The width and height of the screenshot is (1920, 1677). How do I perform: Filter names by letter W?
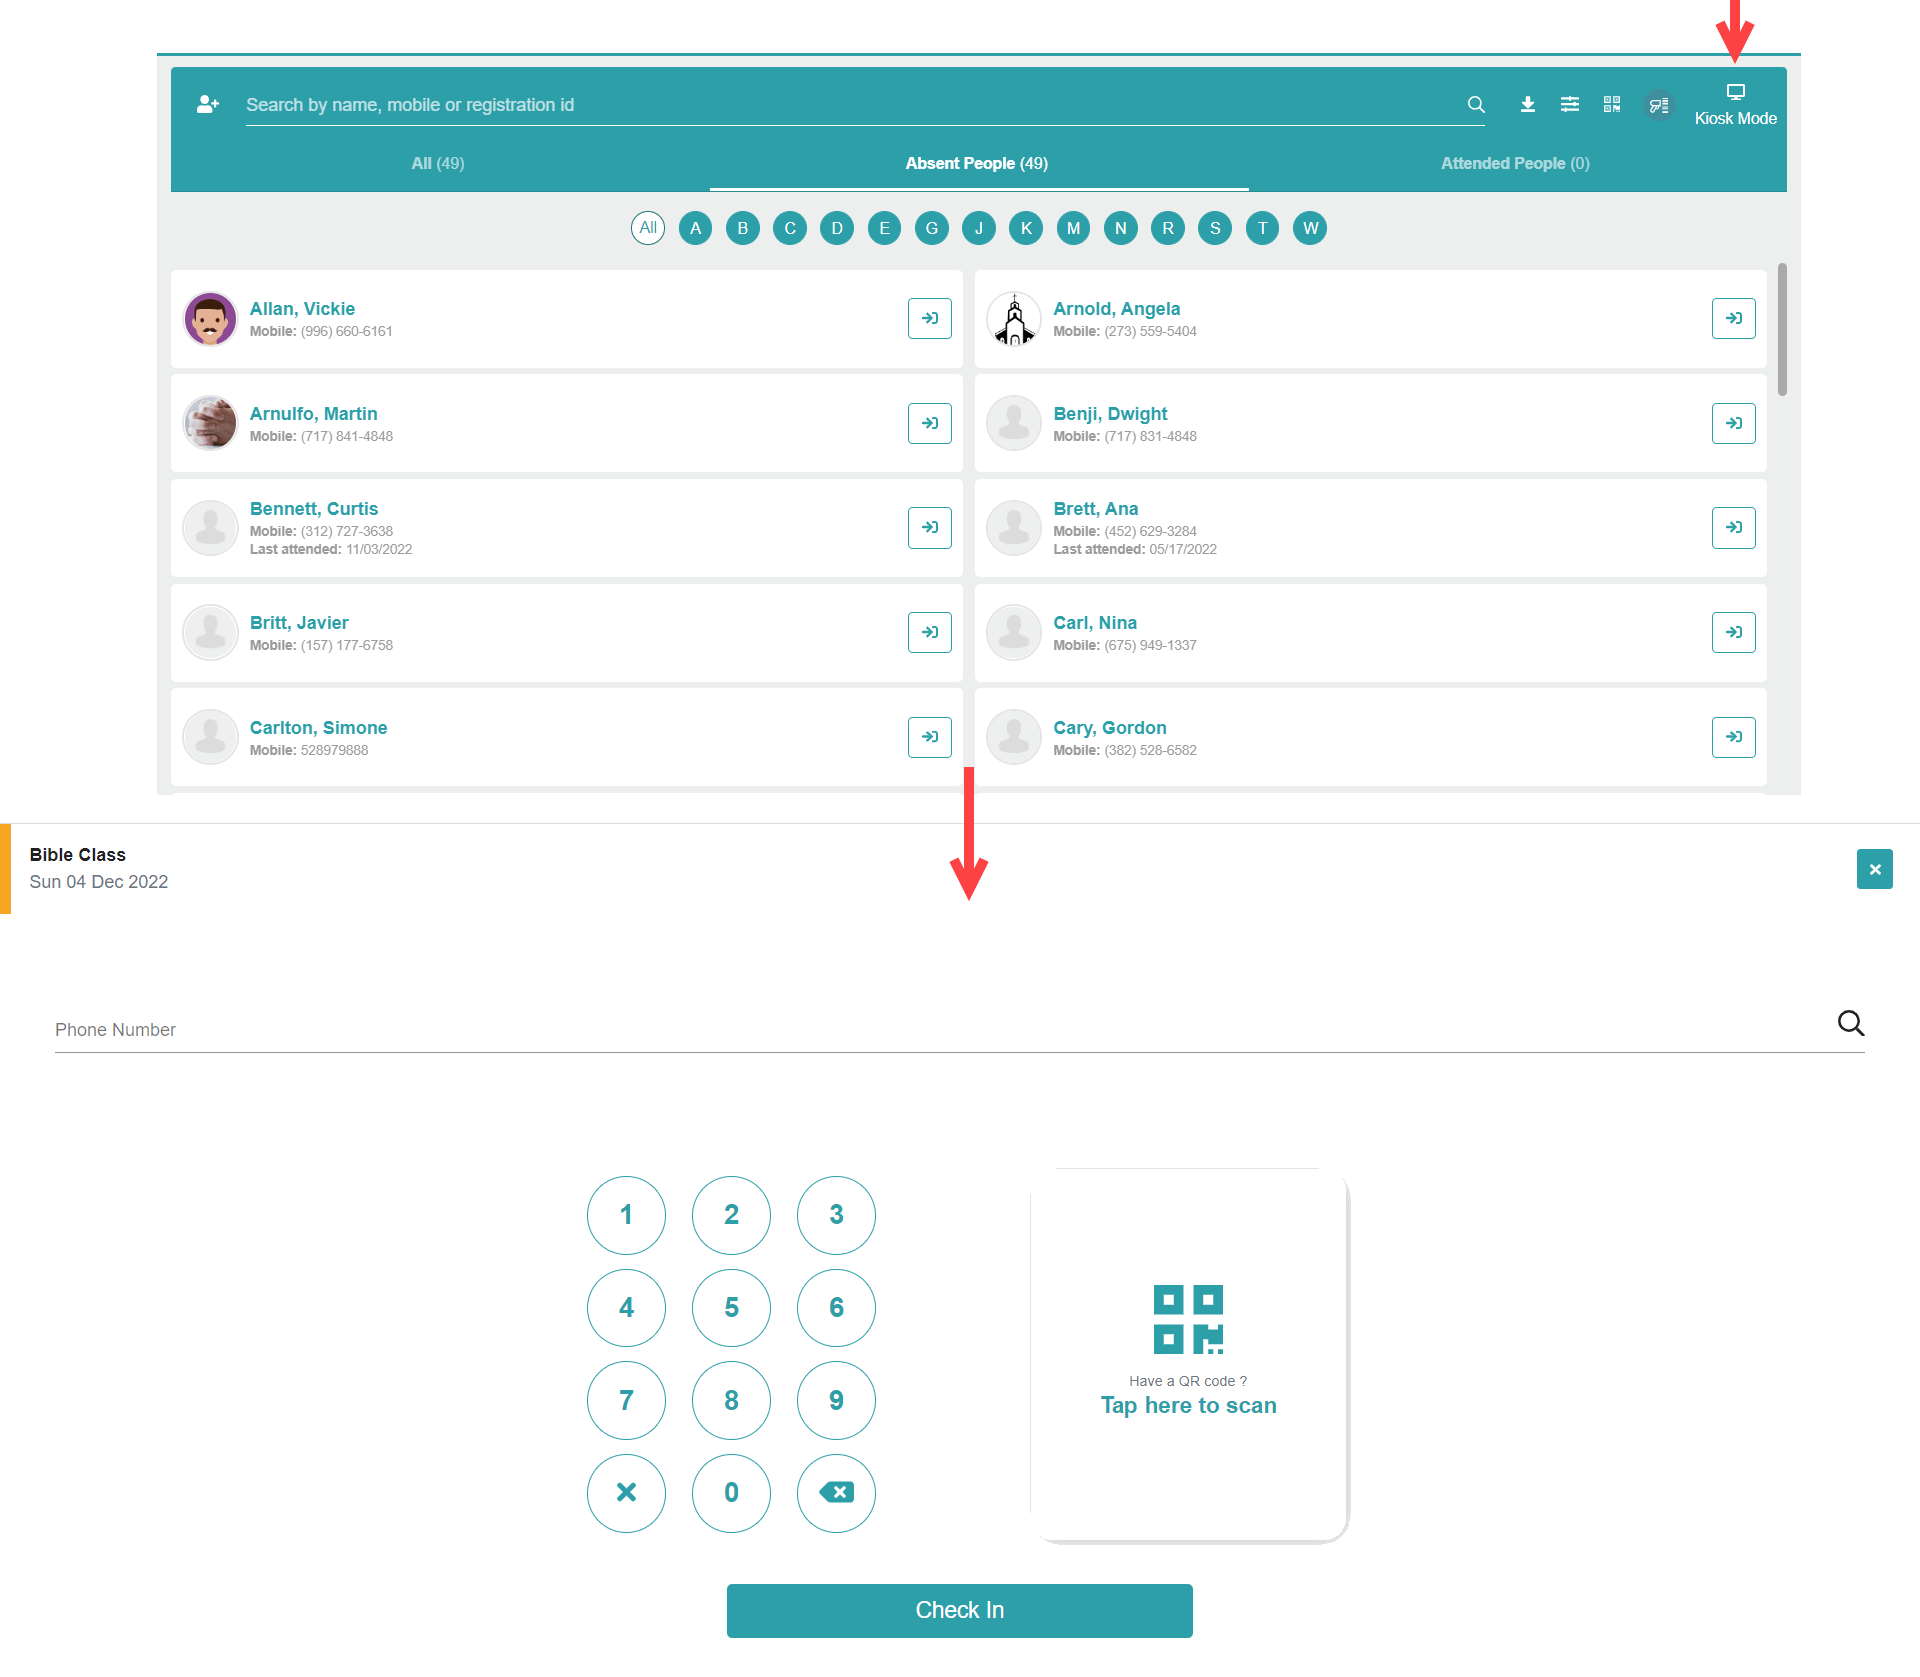[1310, 228]
